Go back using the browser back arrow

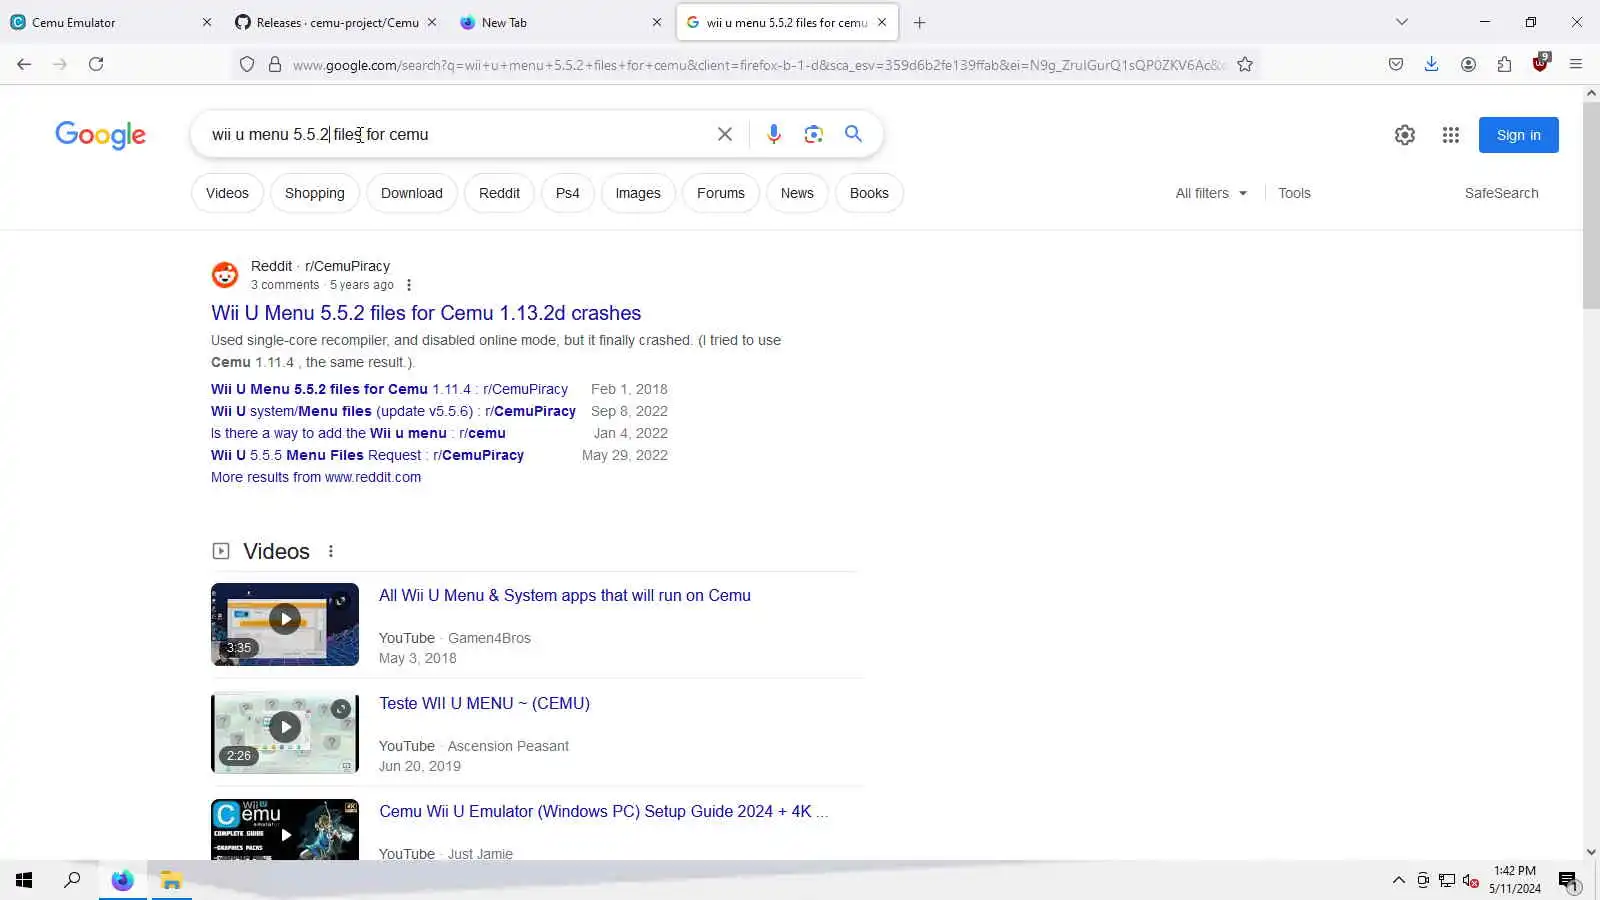point(24,64)
